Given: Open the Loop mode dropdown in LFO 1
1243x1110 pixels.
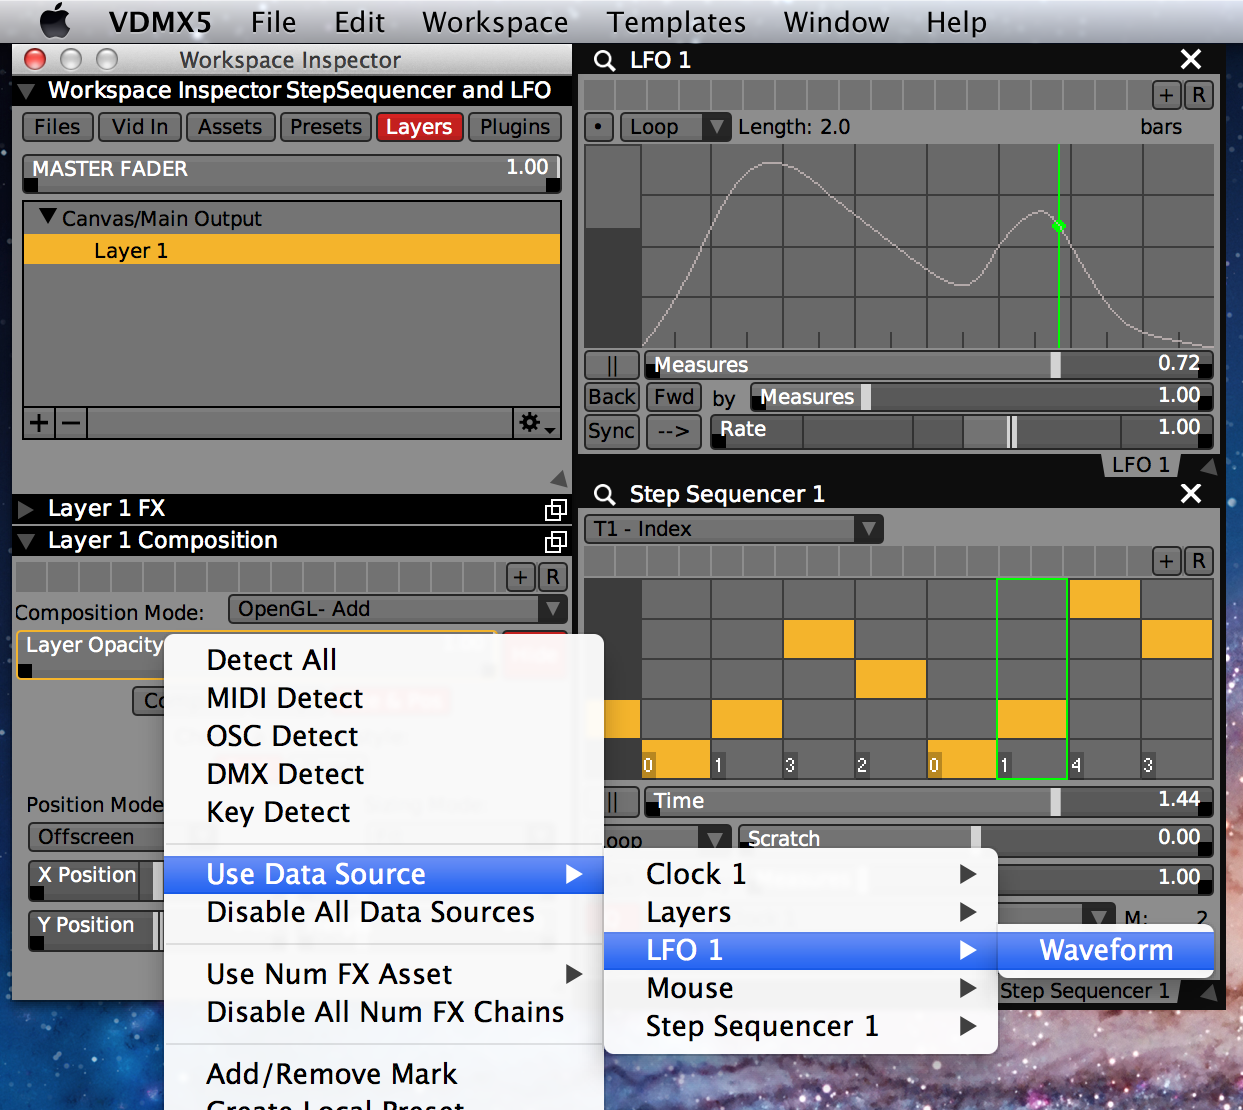Looking at the screenshot, I should [x=676, y=127].
